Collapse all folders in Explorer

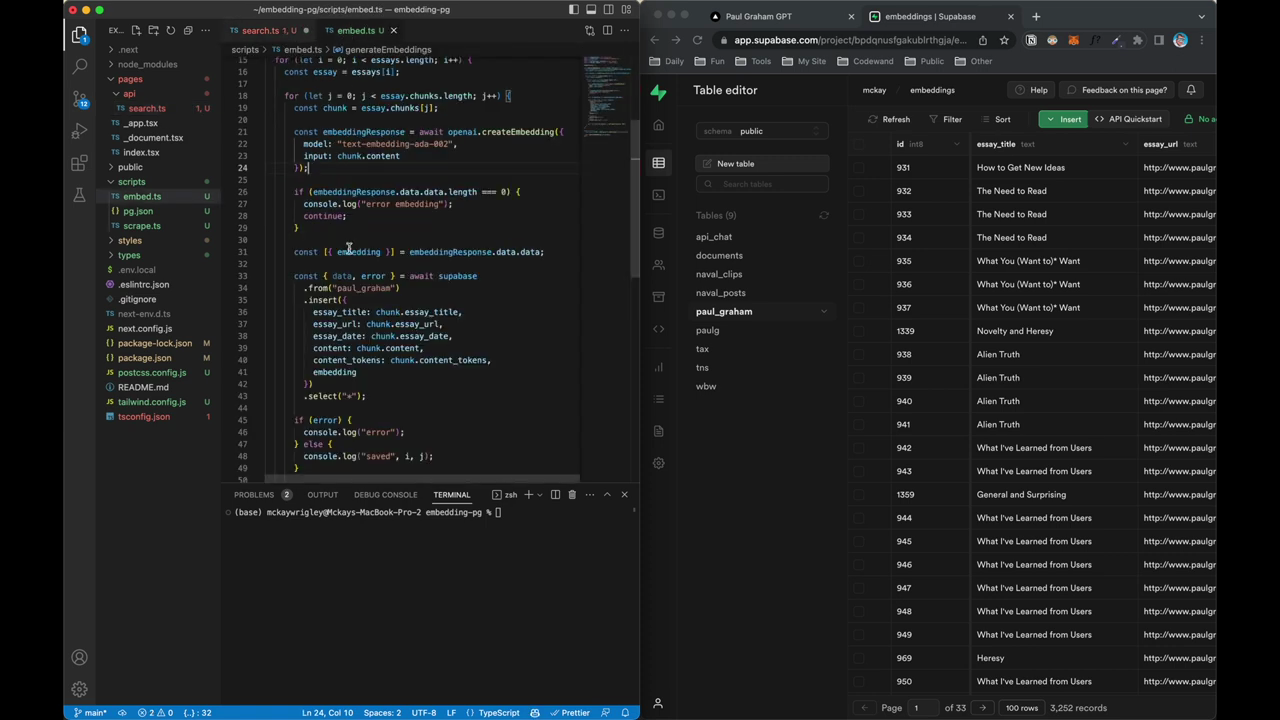(188, 30)
